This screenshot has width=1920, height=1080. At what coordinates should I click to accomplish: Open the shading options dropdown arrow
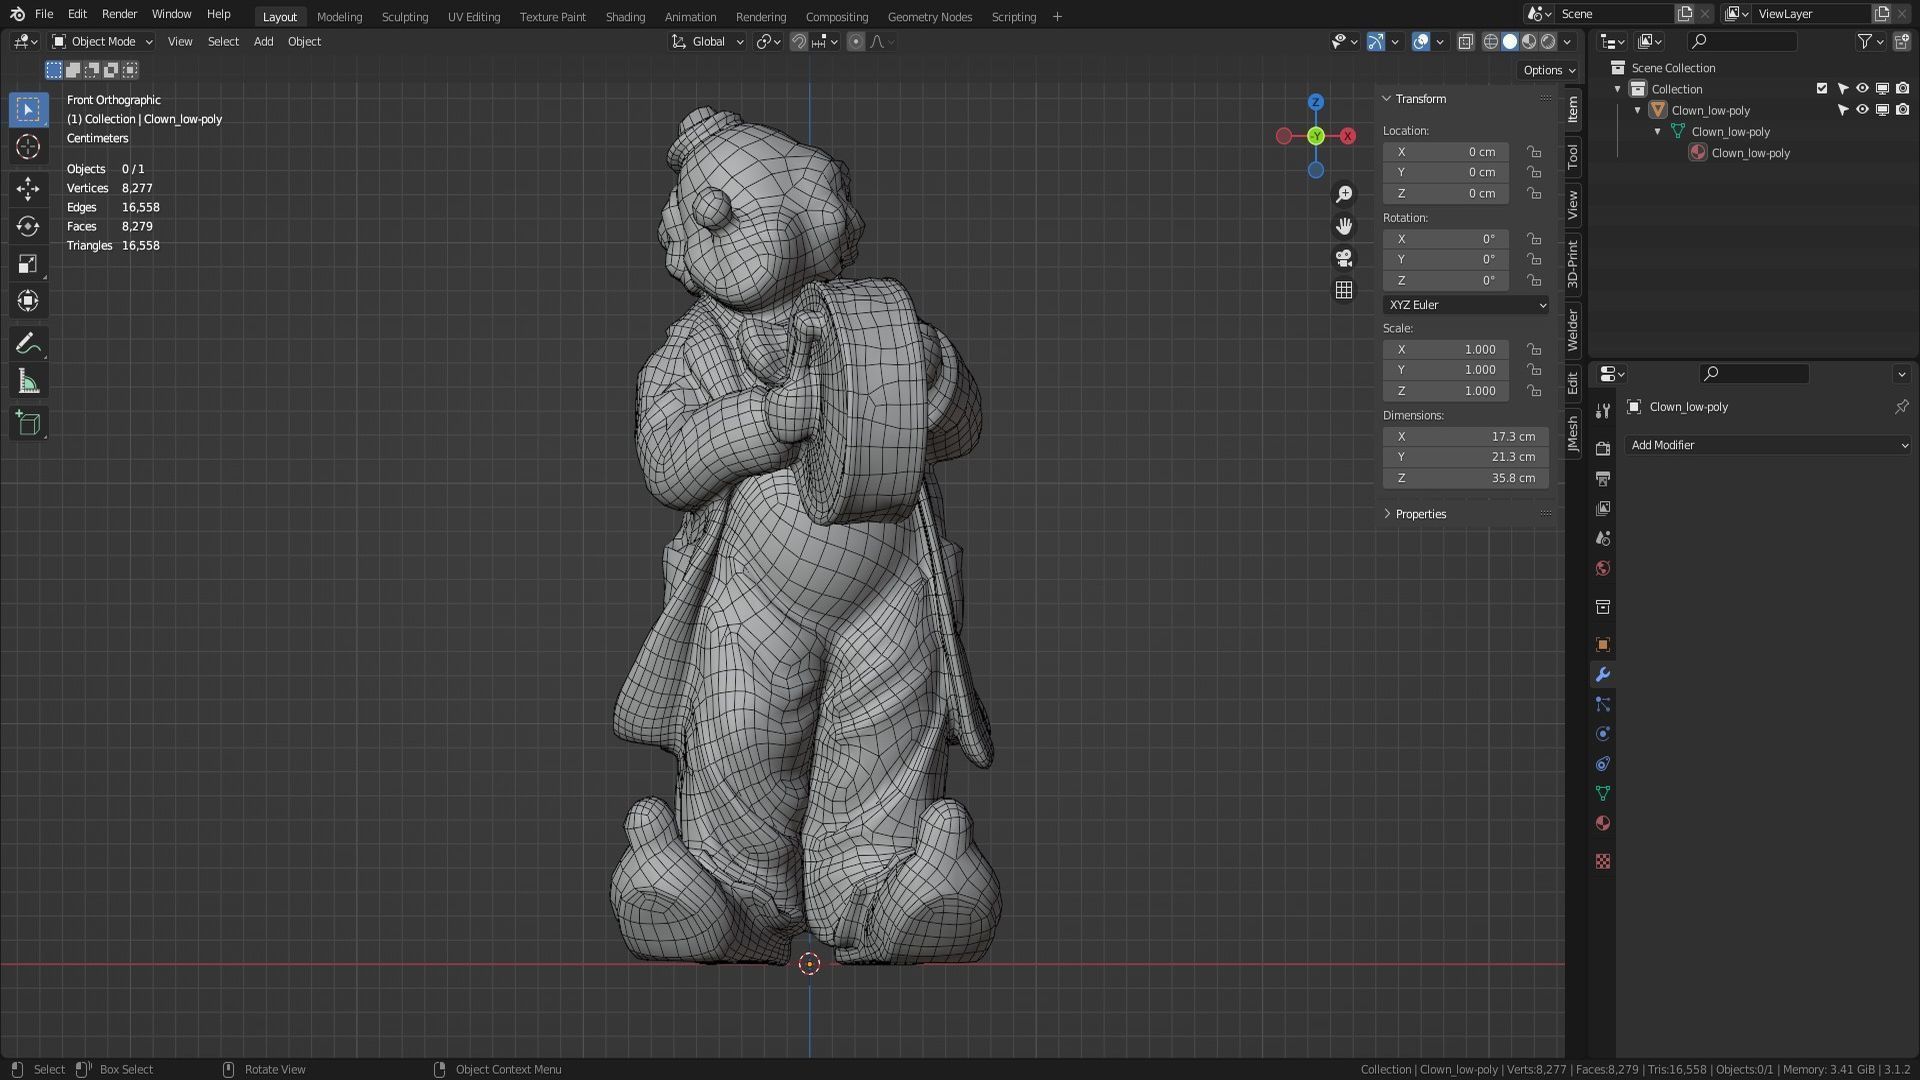[x=1567, y=41]
